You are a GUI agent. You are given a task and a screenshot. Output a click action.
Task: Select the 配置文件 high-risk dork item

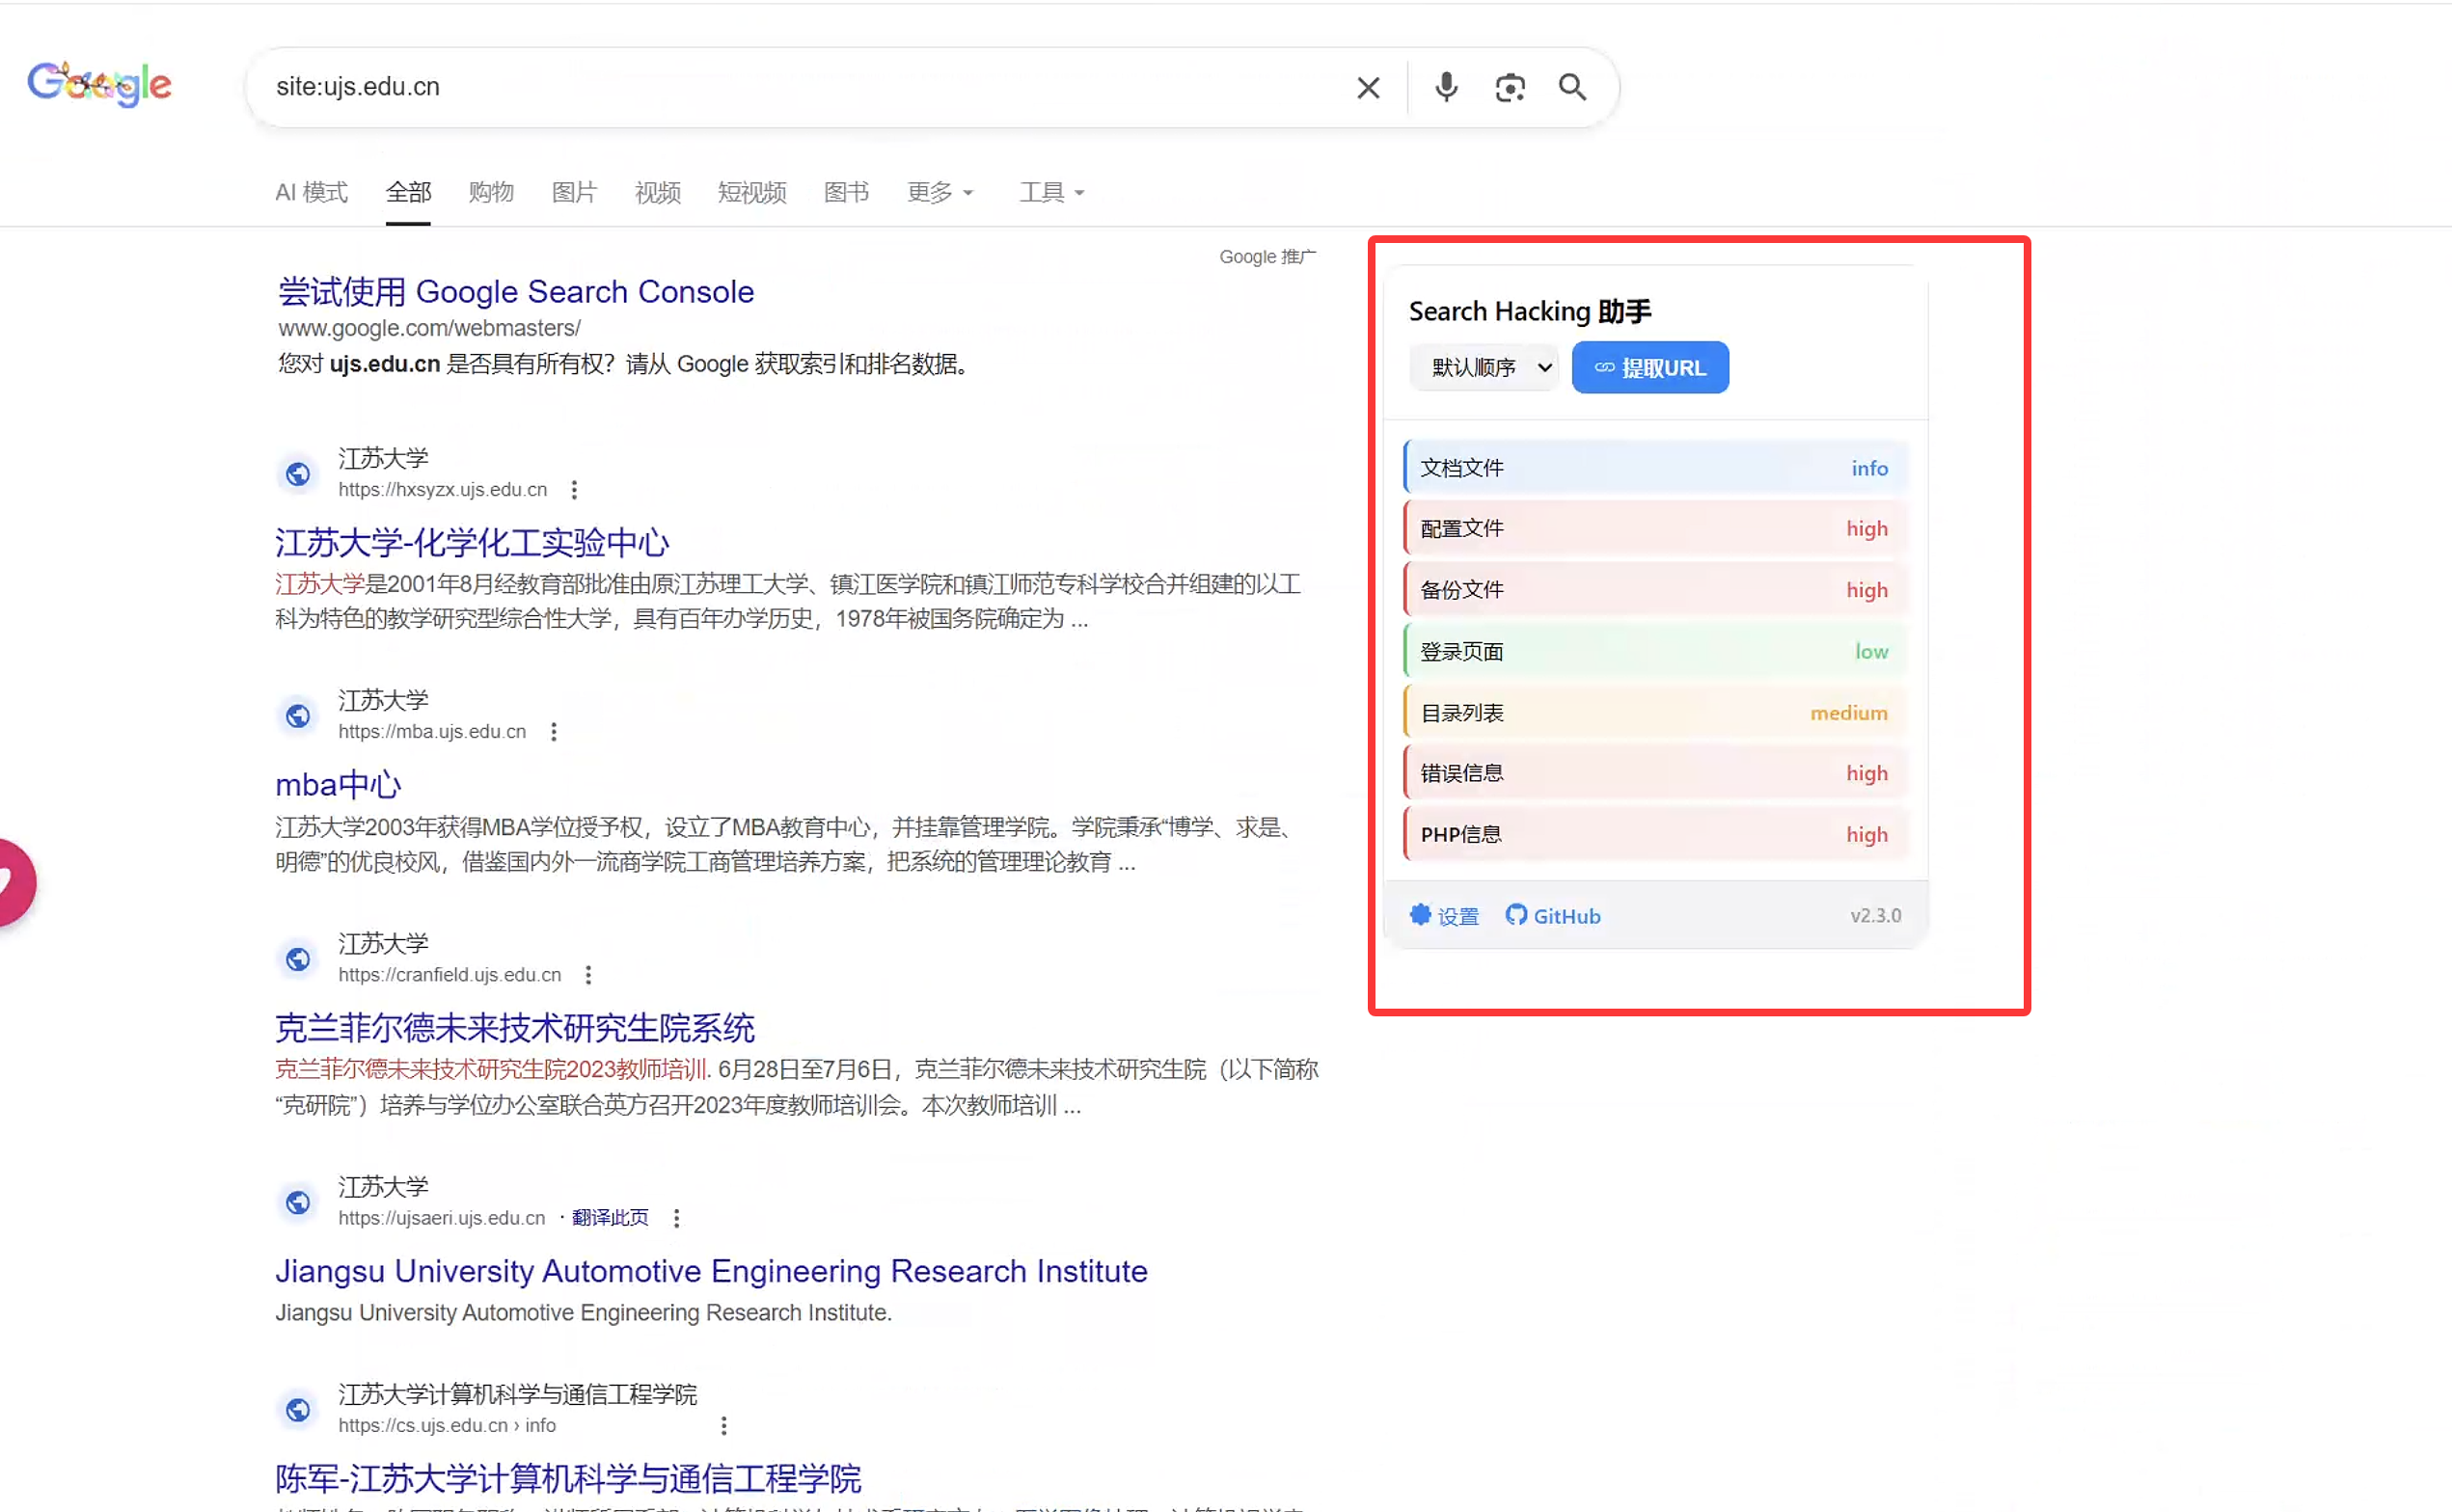click(1654, 529)
